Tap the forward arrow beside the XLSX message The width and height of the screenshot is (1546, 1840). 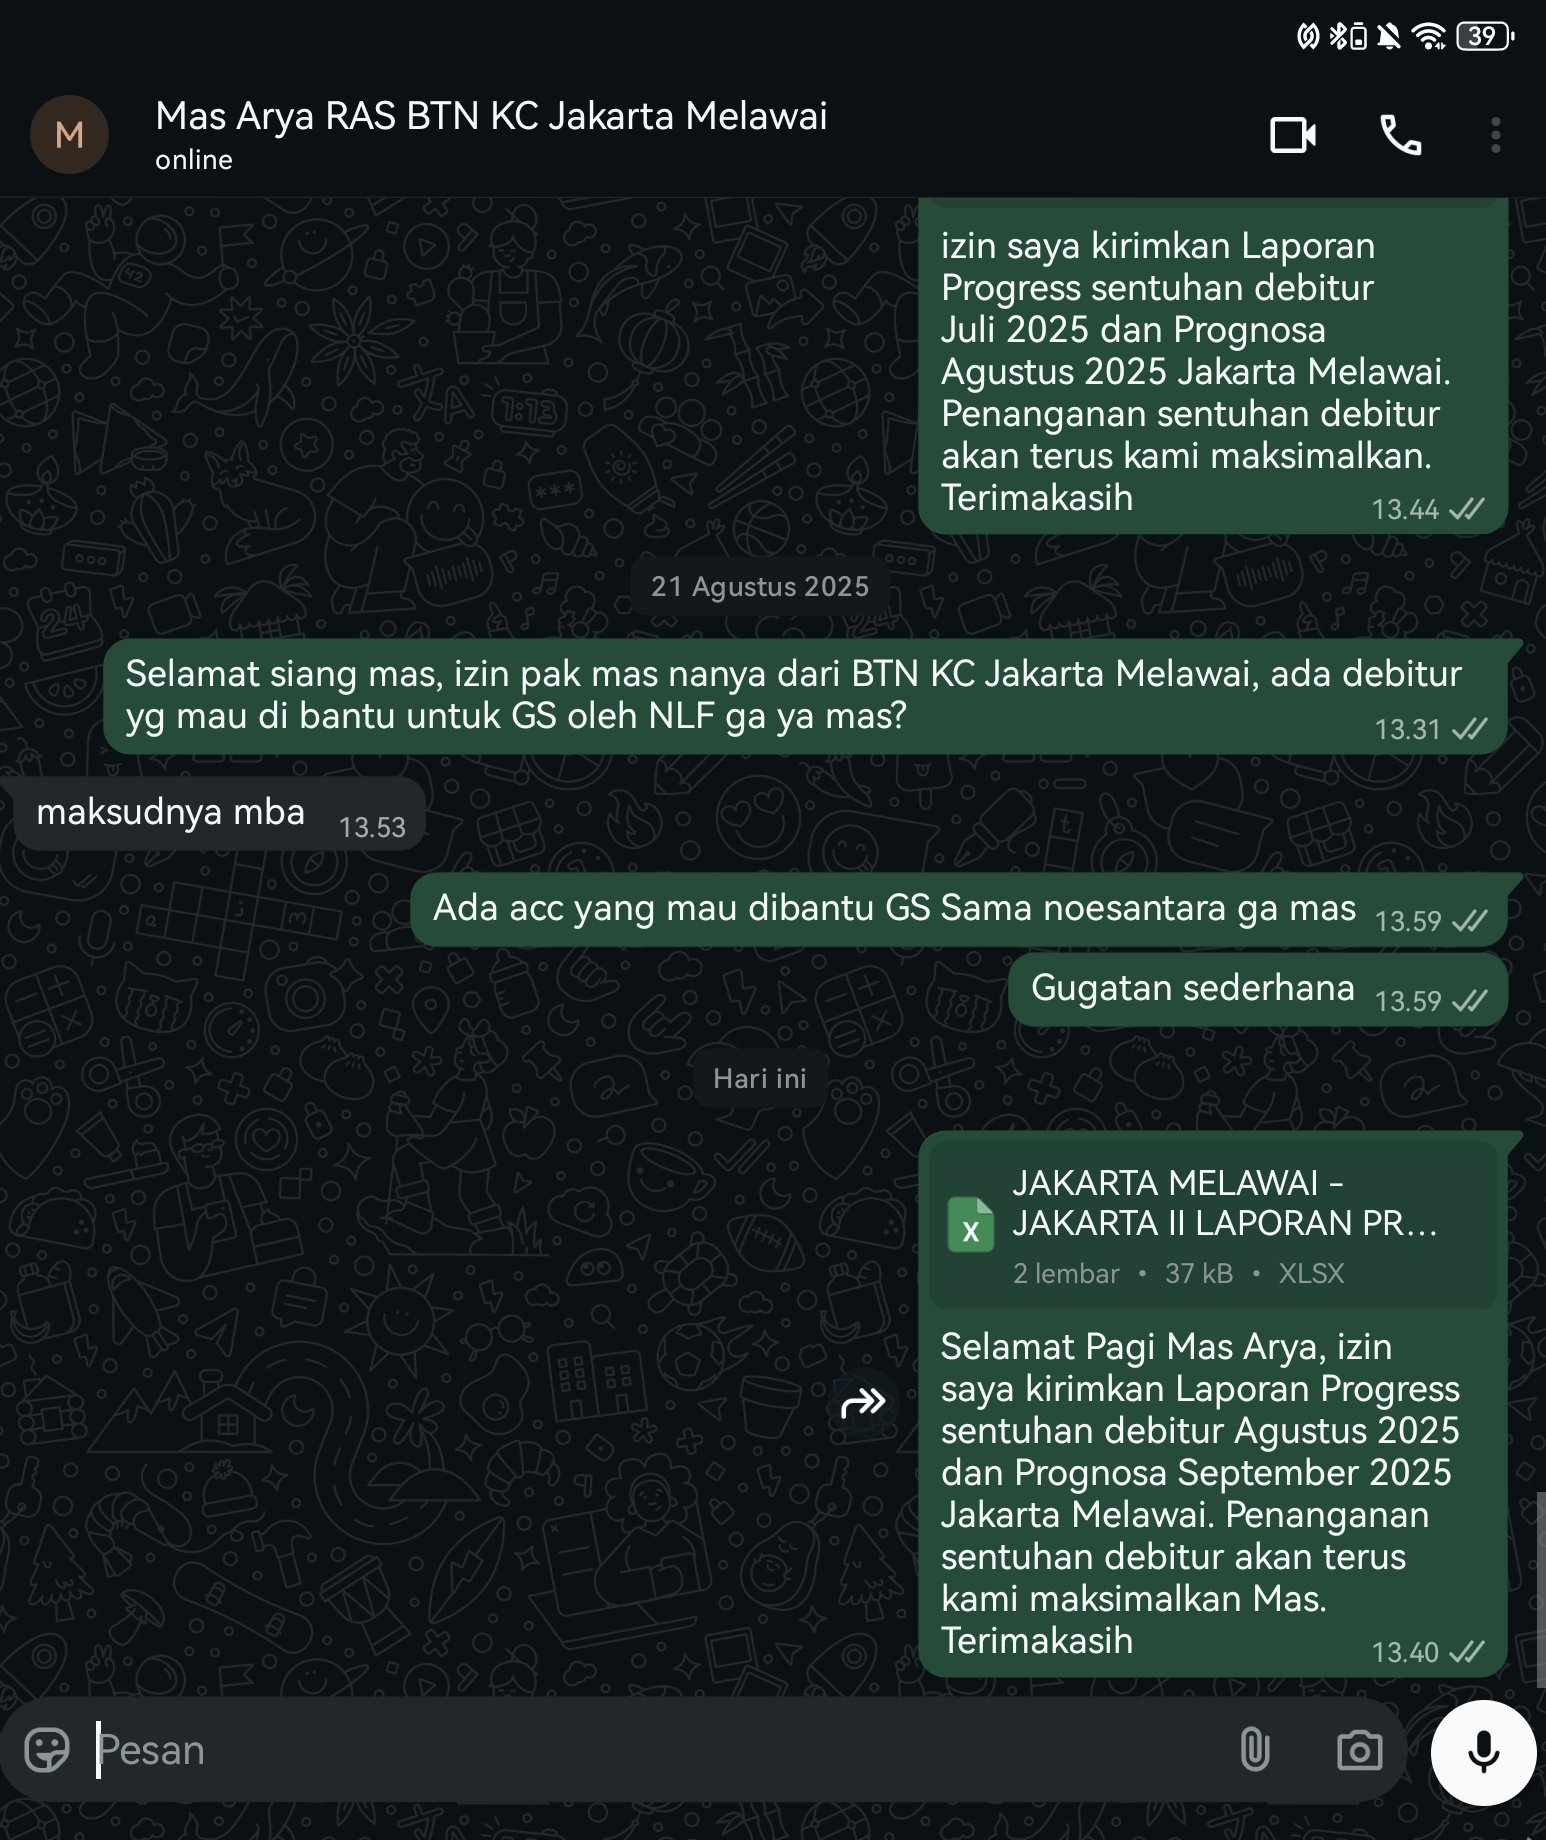863,1403
